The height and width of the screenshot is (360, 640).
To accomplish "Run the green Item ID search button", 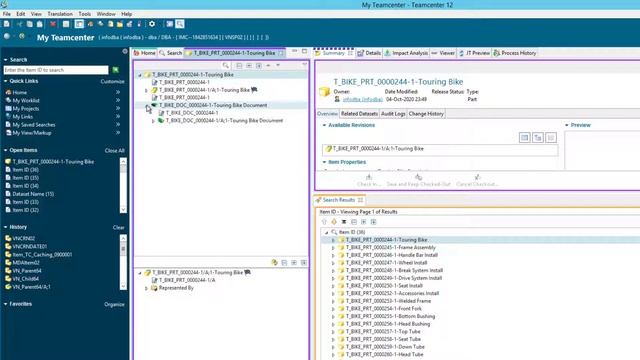I will click(116, 70).
